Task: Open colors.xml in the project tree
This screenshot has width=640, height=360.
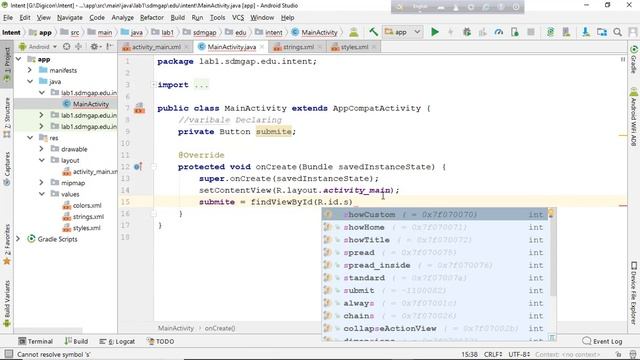Action: 87,205
